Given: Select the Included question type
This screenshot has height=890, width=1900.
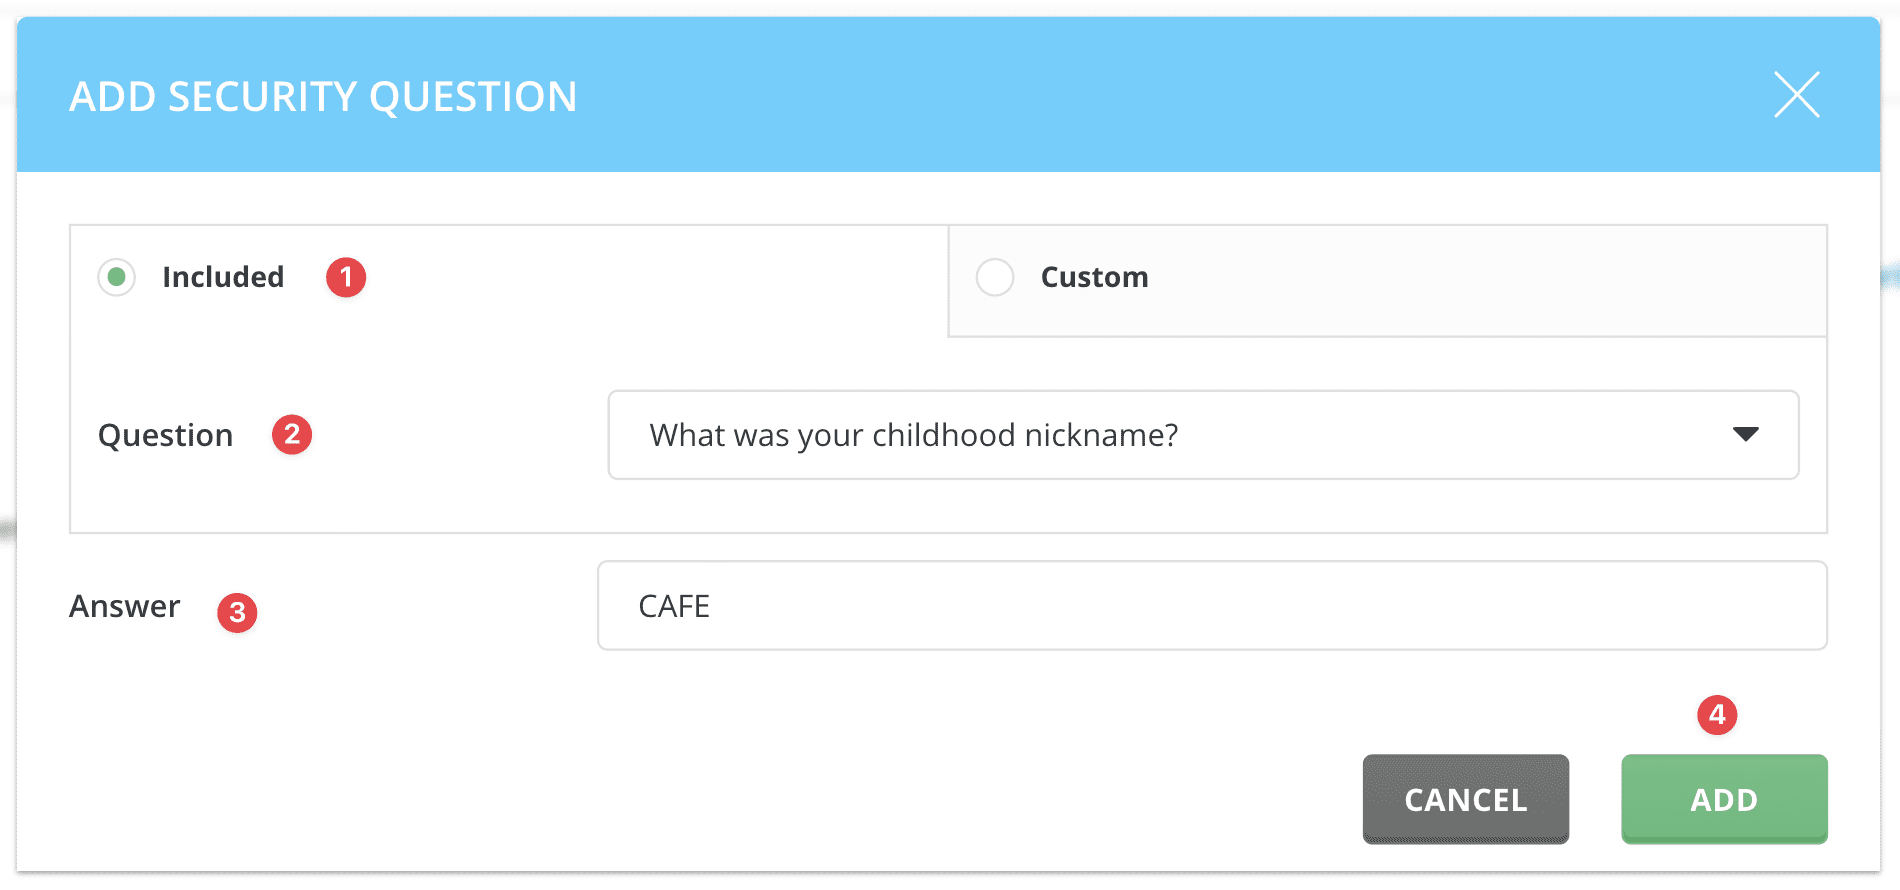Looking at the screenshot, I should (x=223, y=277).
